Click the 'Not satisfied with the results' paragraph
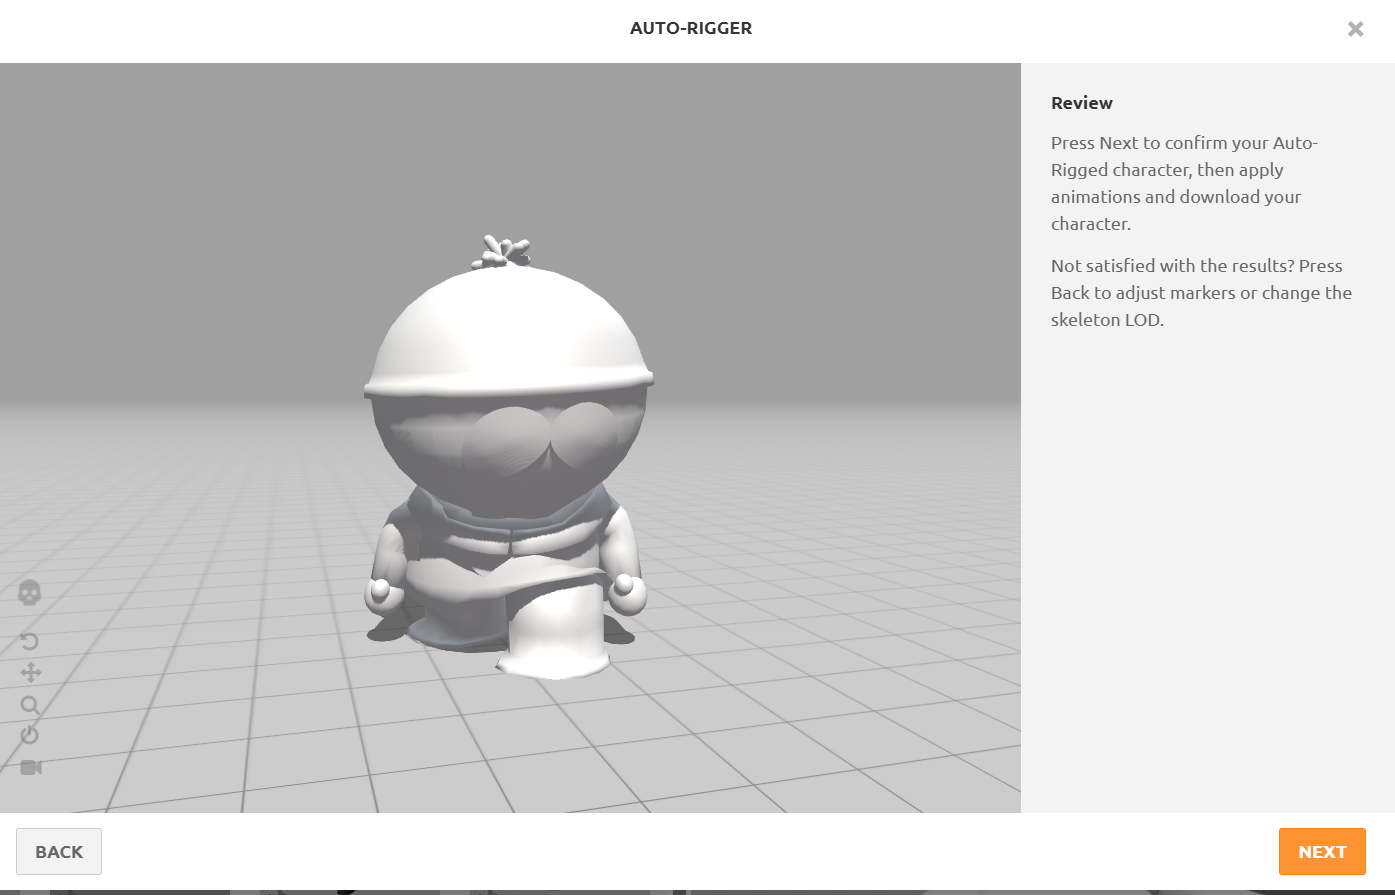 [1200, 293]
